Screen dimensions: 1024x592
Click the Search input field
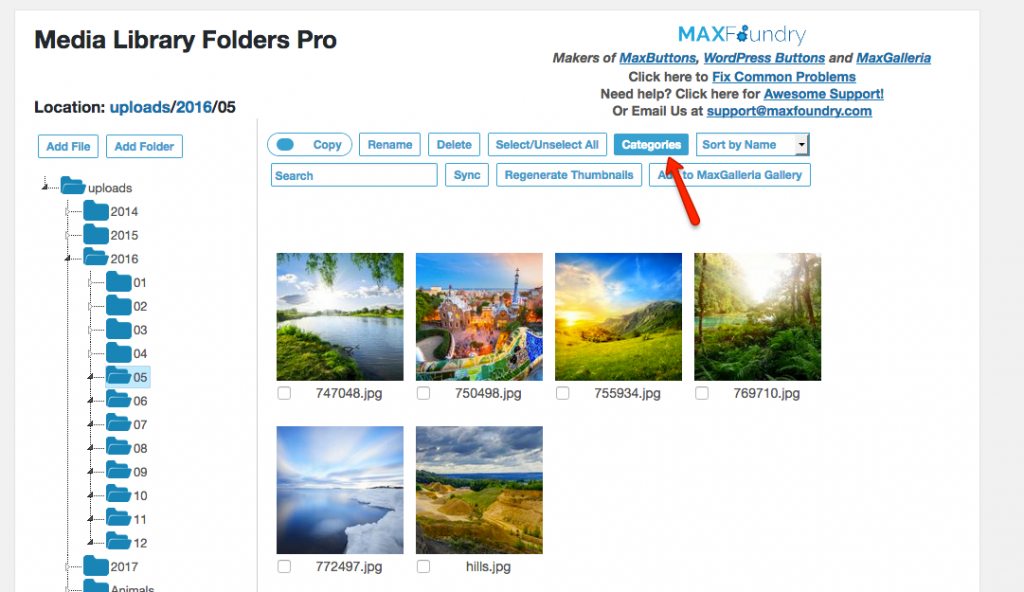[x=354, y=175]
